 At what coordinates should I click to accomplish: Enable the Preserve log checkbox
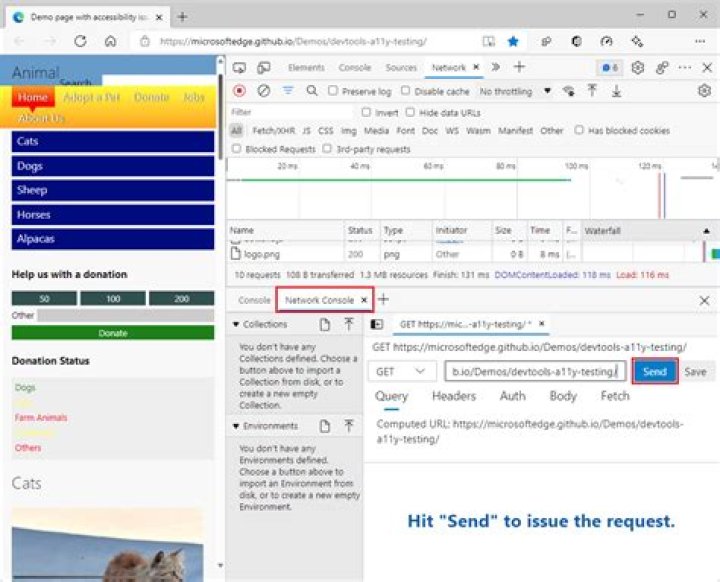point(333,90)
